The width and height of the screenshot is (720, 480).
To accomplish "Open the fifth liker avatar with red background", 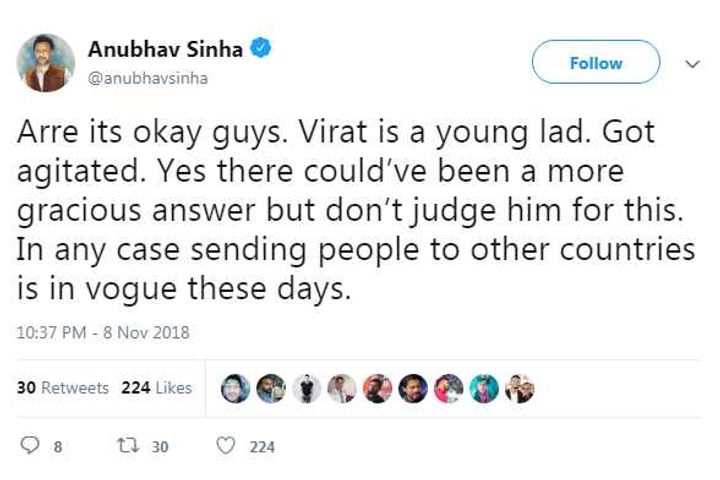I will pos(378,389).
